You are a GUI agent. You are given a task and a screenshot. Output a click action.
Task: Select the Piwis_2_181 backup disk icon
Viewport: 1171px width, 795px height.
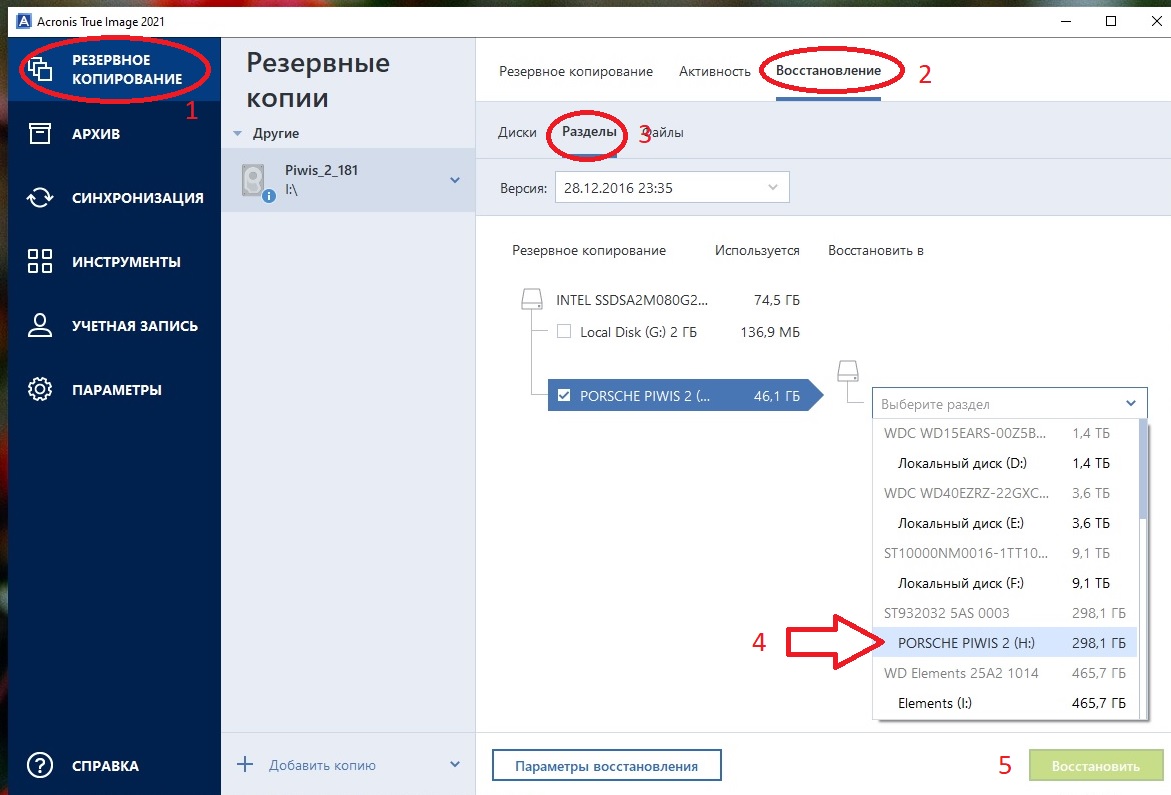256,181
